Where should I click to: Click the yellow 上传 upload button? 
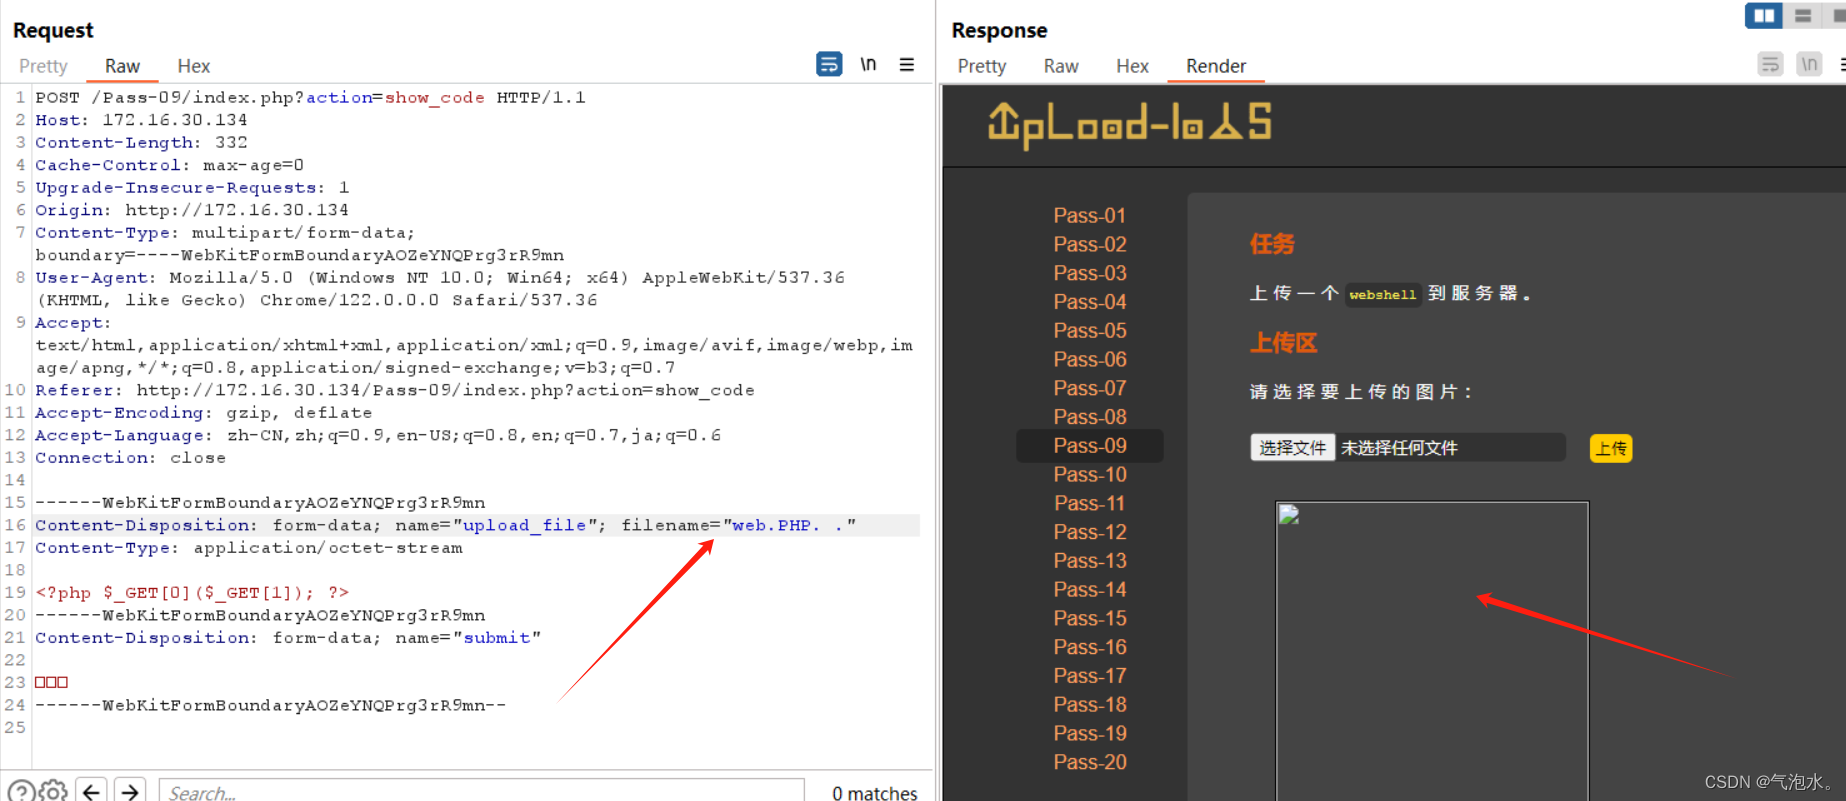(x=1610, y=448)
